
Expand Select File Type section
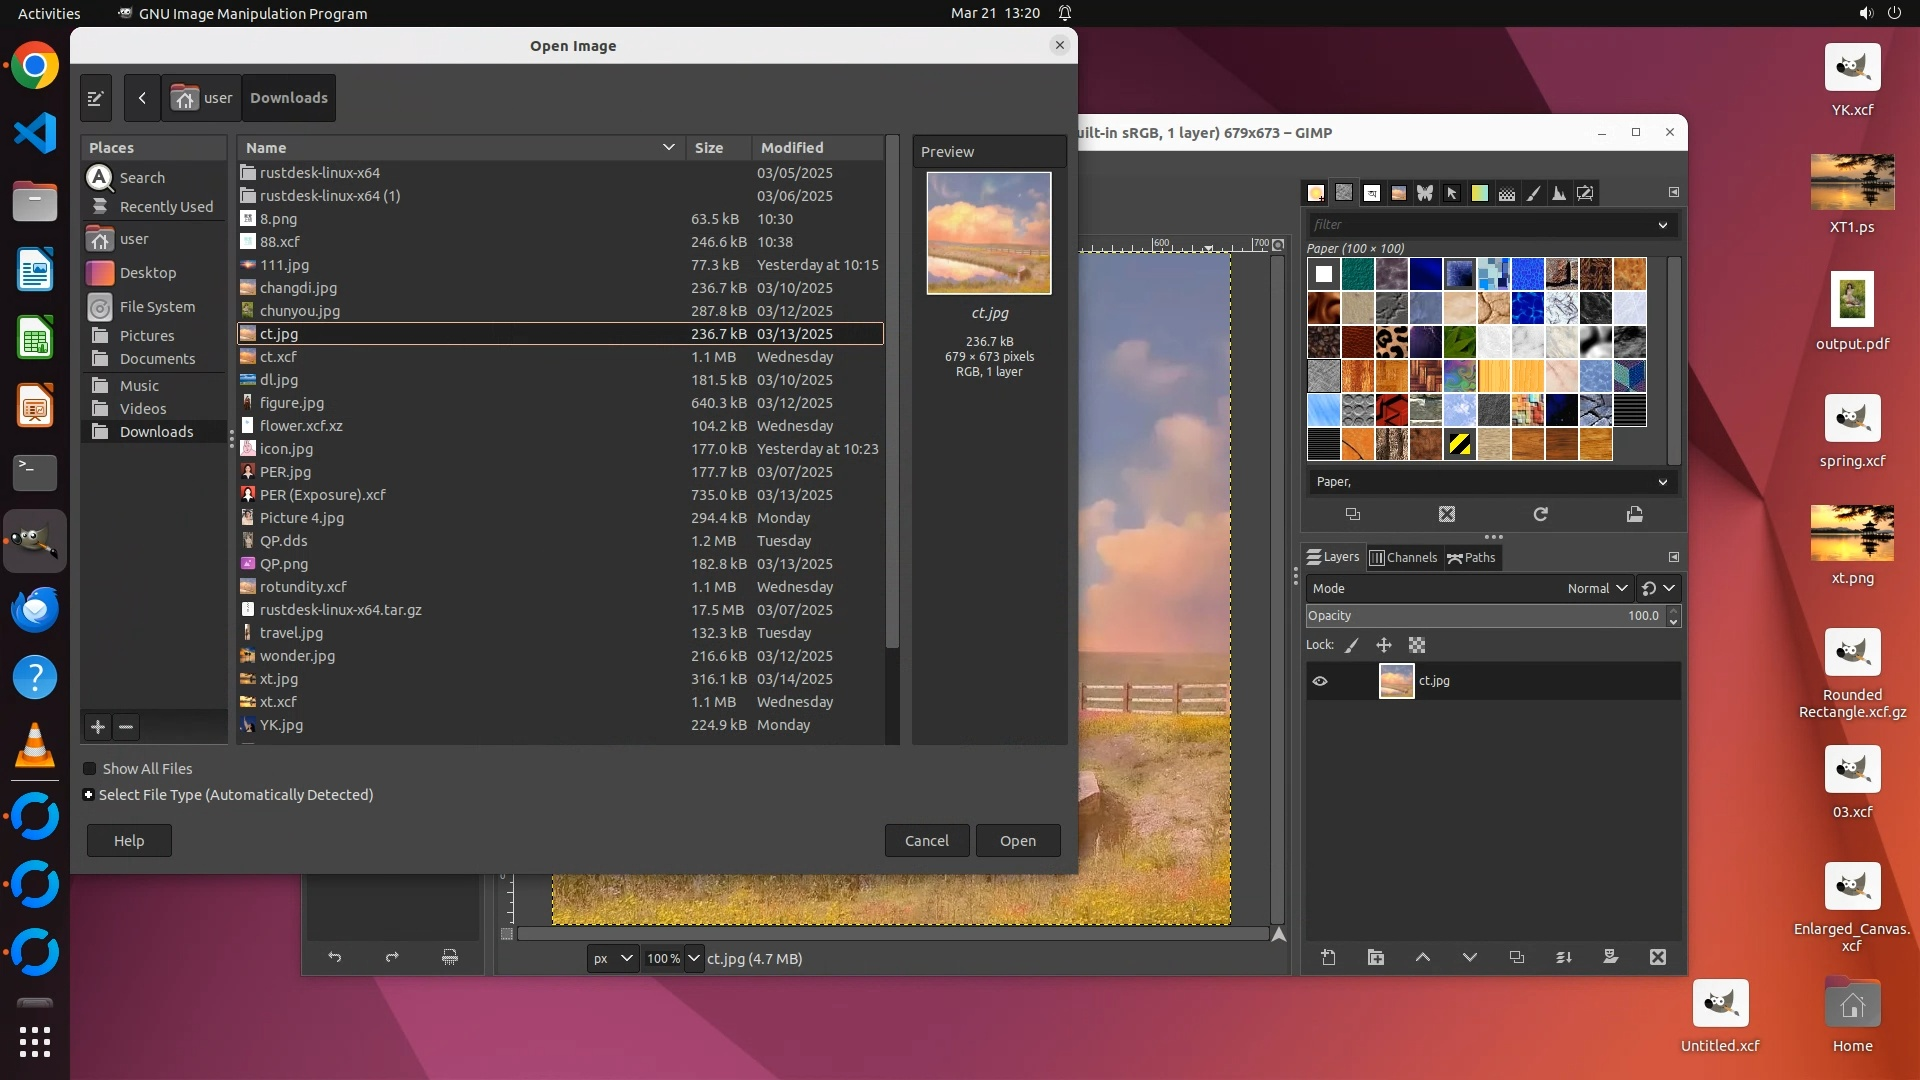[x=89, y=795]
